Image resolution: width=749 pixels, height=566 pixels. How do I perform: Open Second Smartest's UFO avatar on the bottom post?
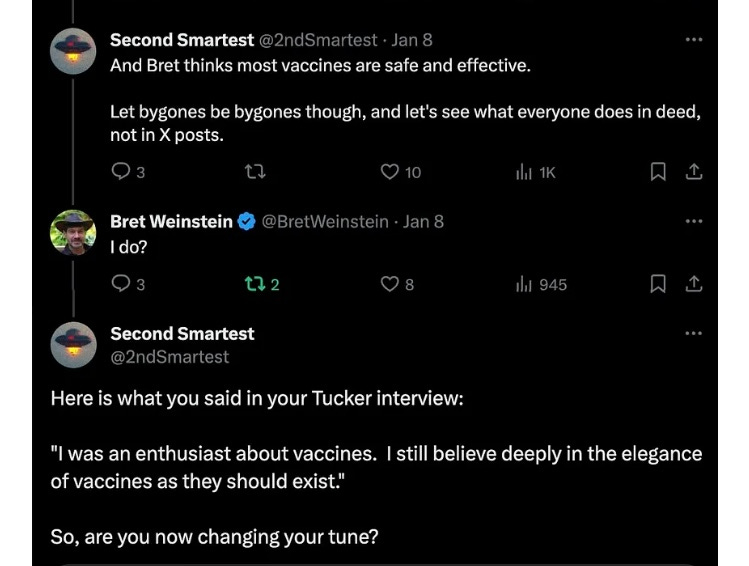tap(73, 345)
